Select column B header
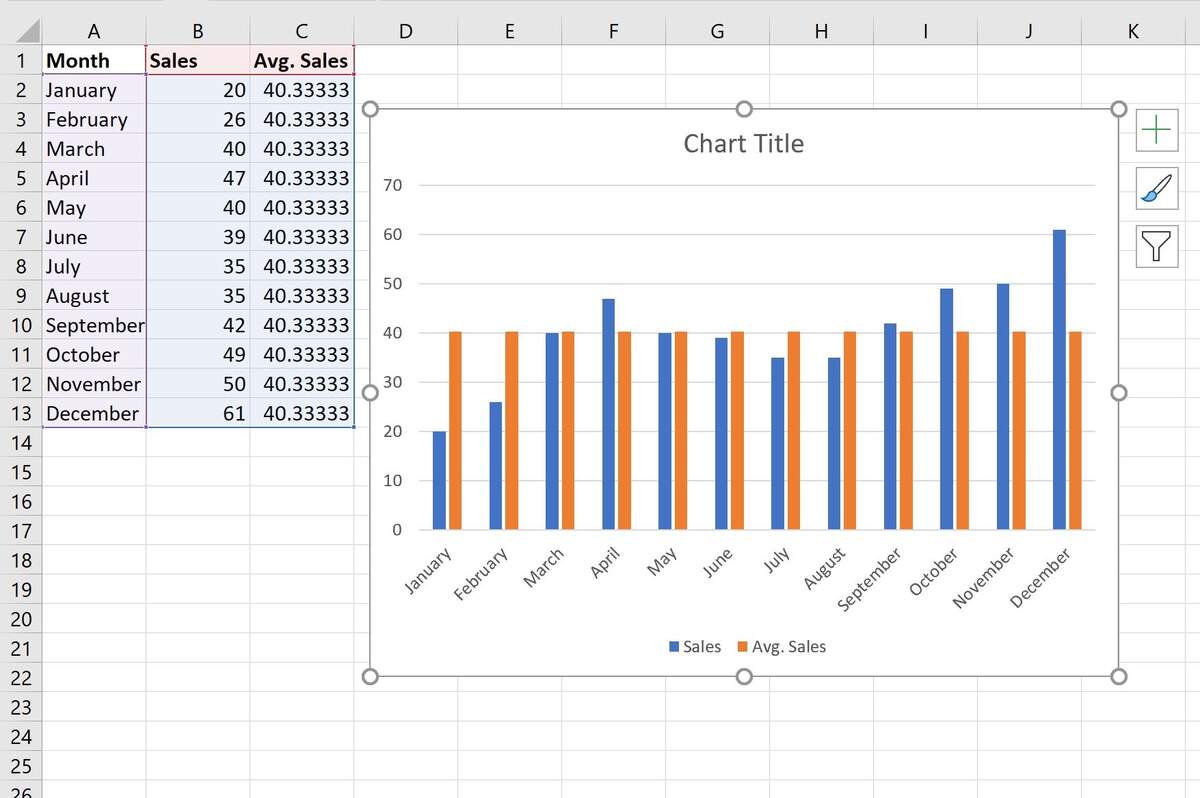The image size is (1200, 798). pyautogui.click(x=198, y=31)
